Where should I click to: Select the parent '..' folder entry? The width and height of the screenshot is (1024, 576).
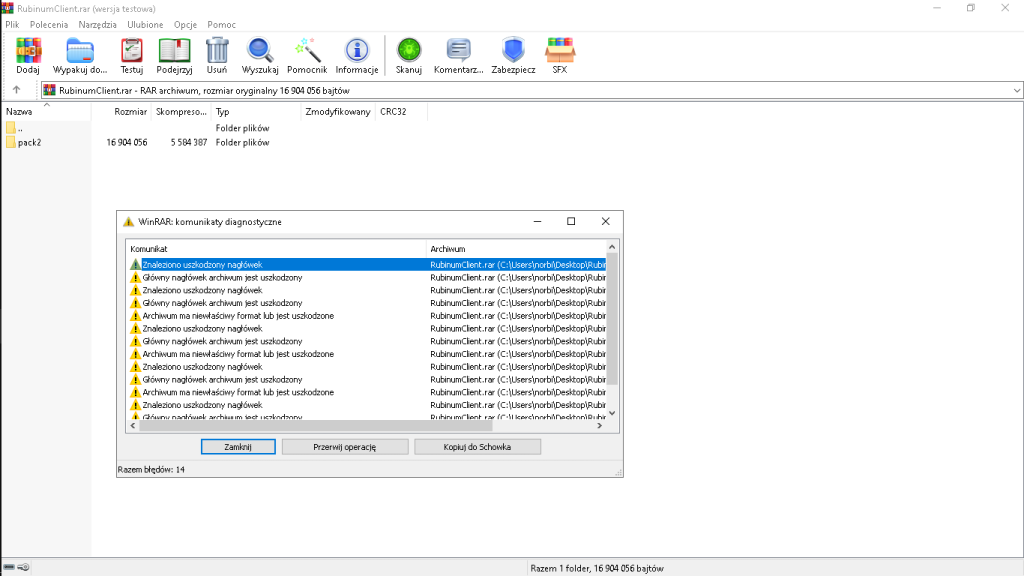(x=14, y=128)
